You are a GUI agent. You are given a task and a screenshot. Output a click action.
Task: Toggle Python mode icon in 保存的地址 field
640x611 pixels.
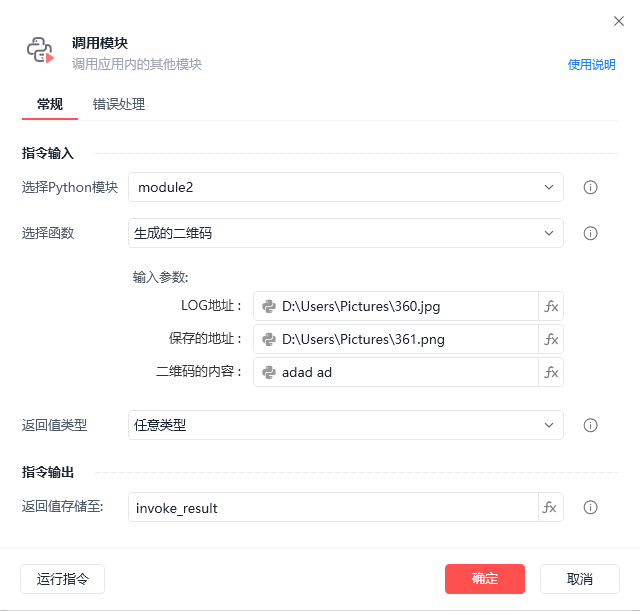tap(269, 340)
